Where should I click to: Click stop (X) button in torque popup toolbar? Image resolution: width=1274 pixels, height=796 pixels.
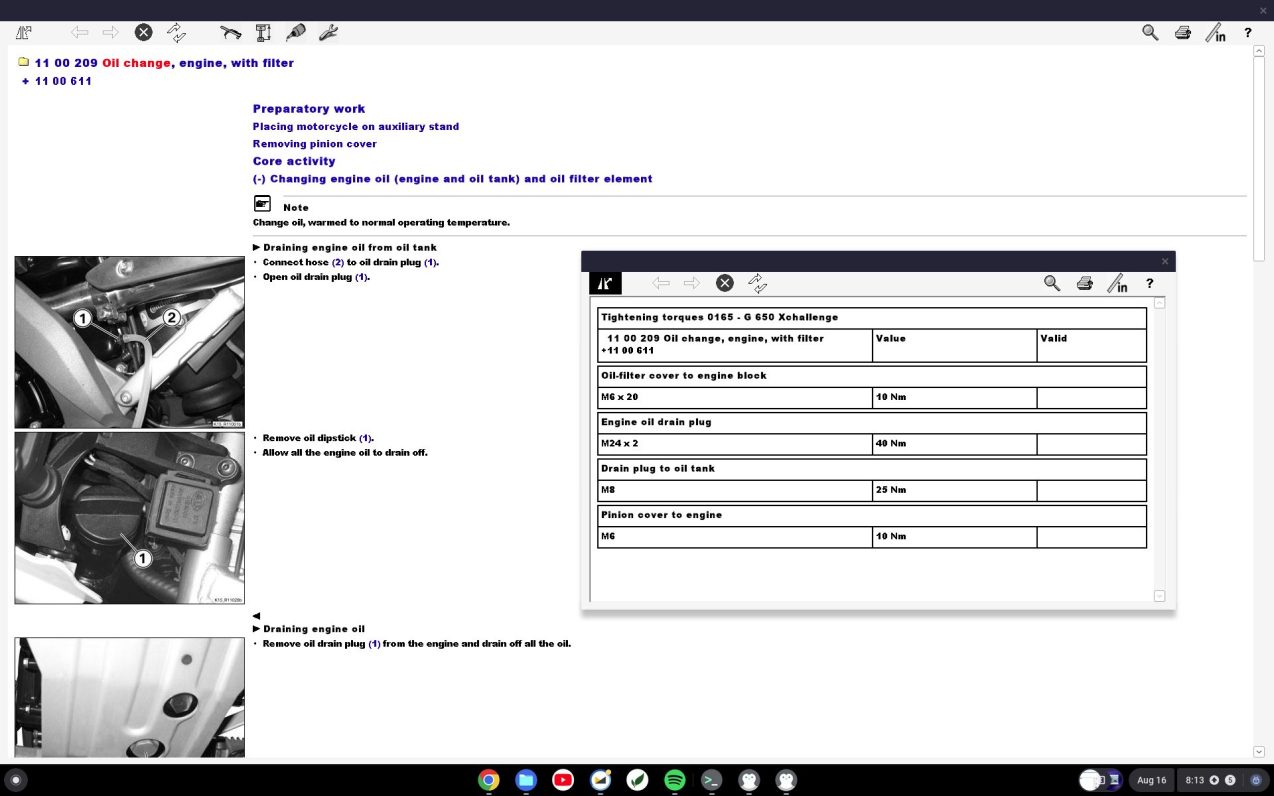click(x=725, y=283)
